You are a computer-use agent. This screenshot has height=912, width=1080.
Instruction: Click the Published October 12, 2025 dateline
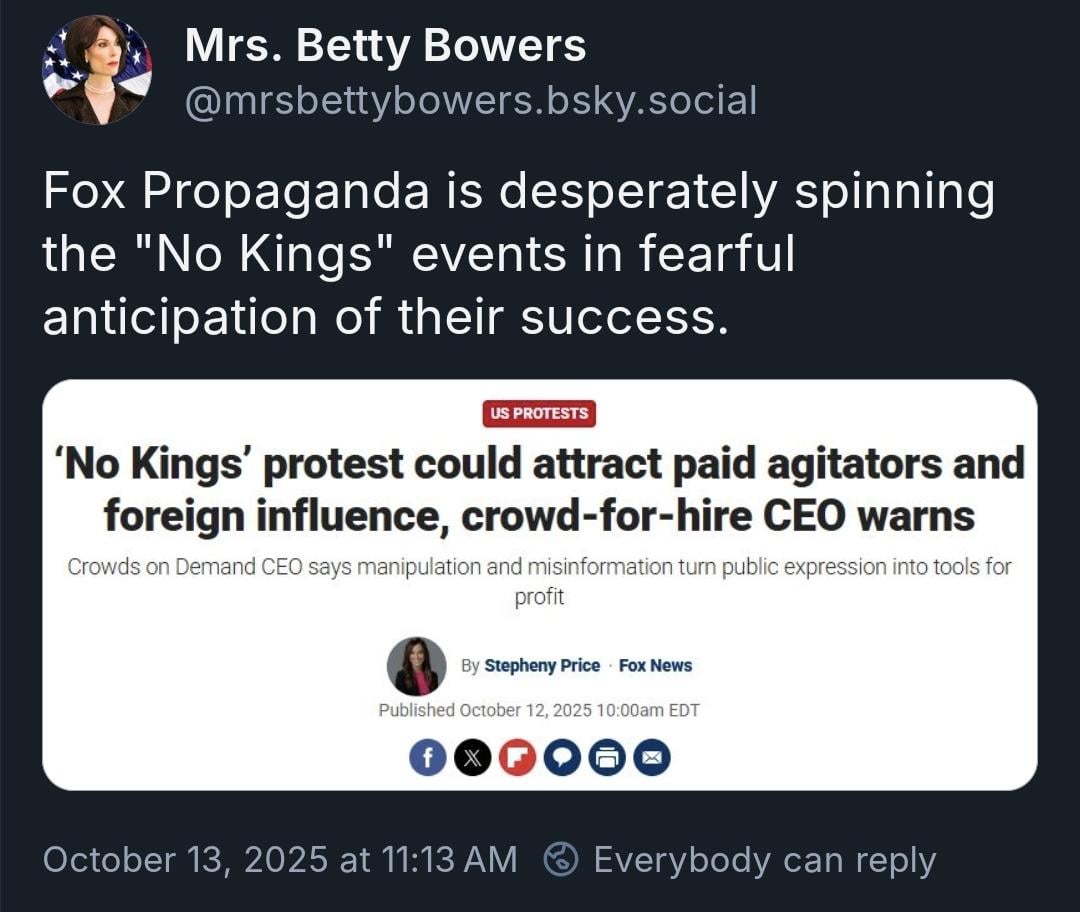[x=539, y=710]
